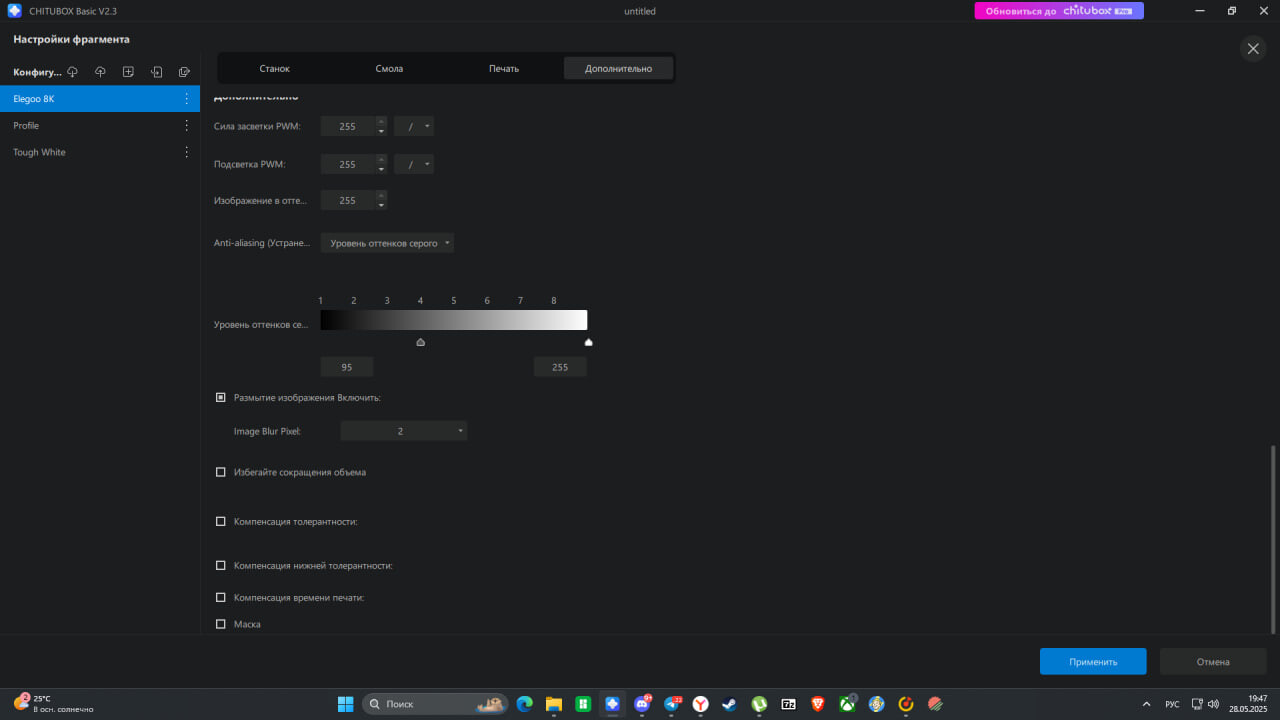Viewport: 1280px width, 720px height.
Task: Click the cloud upload configuration icon
Action: tap(100, 72)
